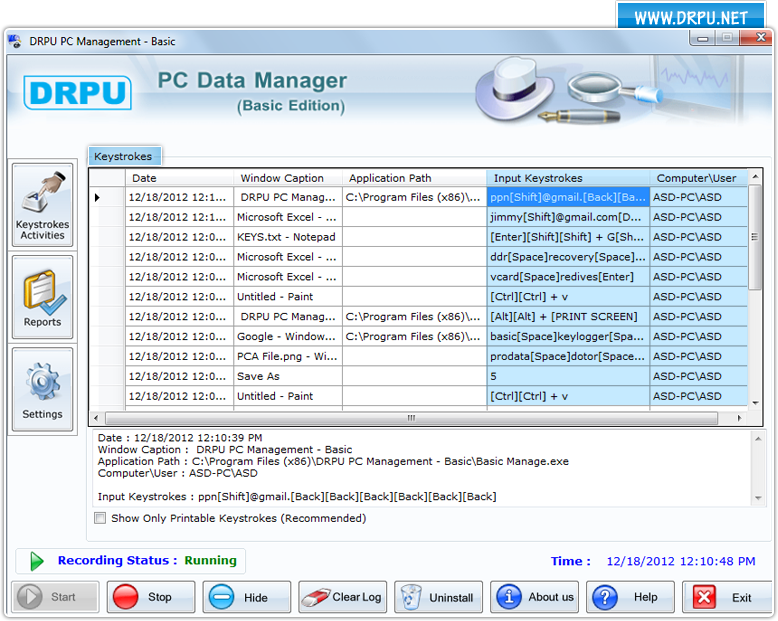
Task: Select the 'Google - Window...' caption cell
Action: tap(288, 336)
